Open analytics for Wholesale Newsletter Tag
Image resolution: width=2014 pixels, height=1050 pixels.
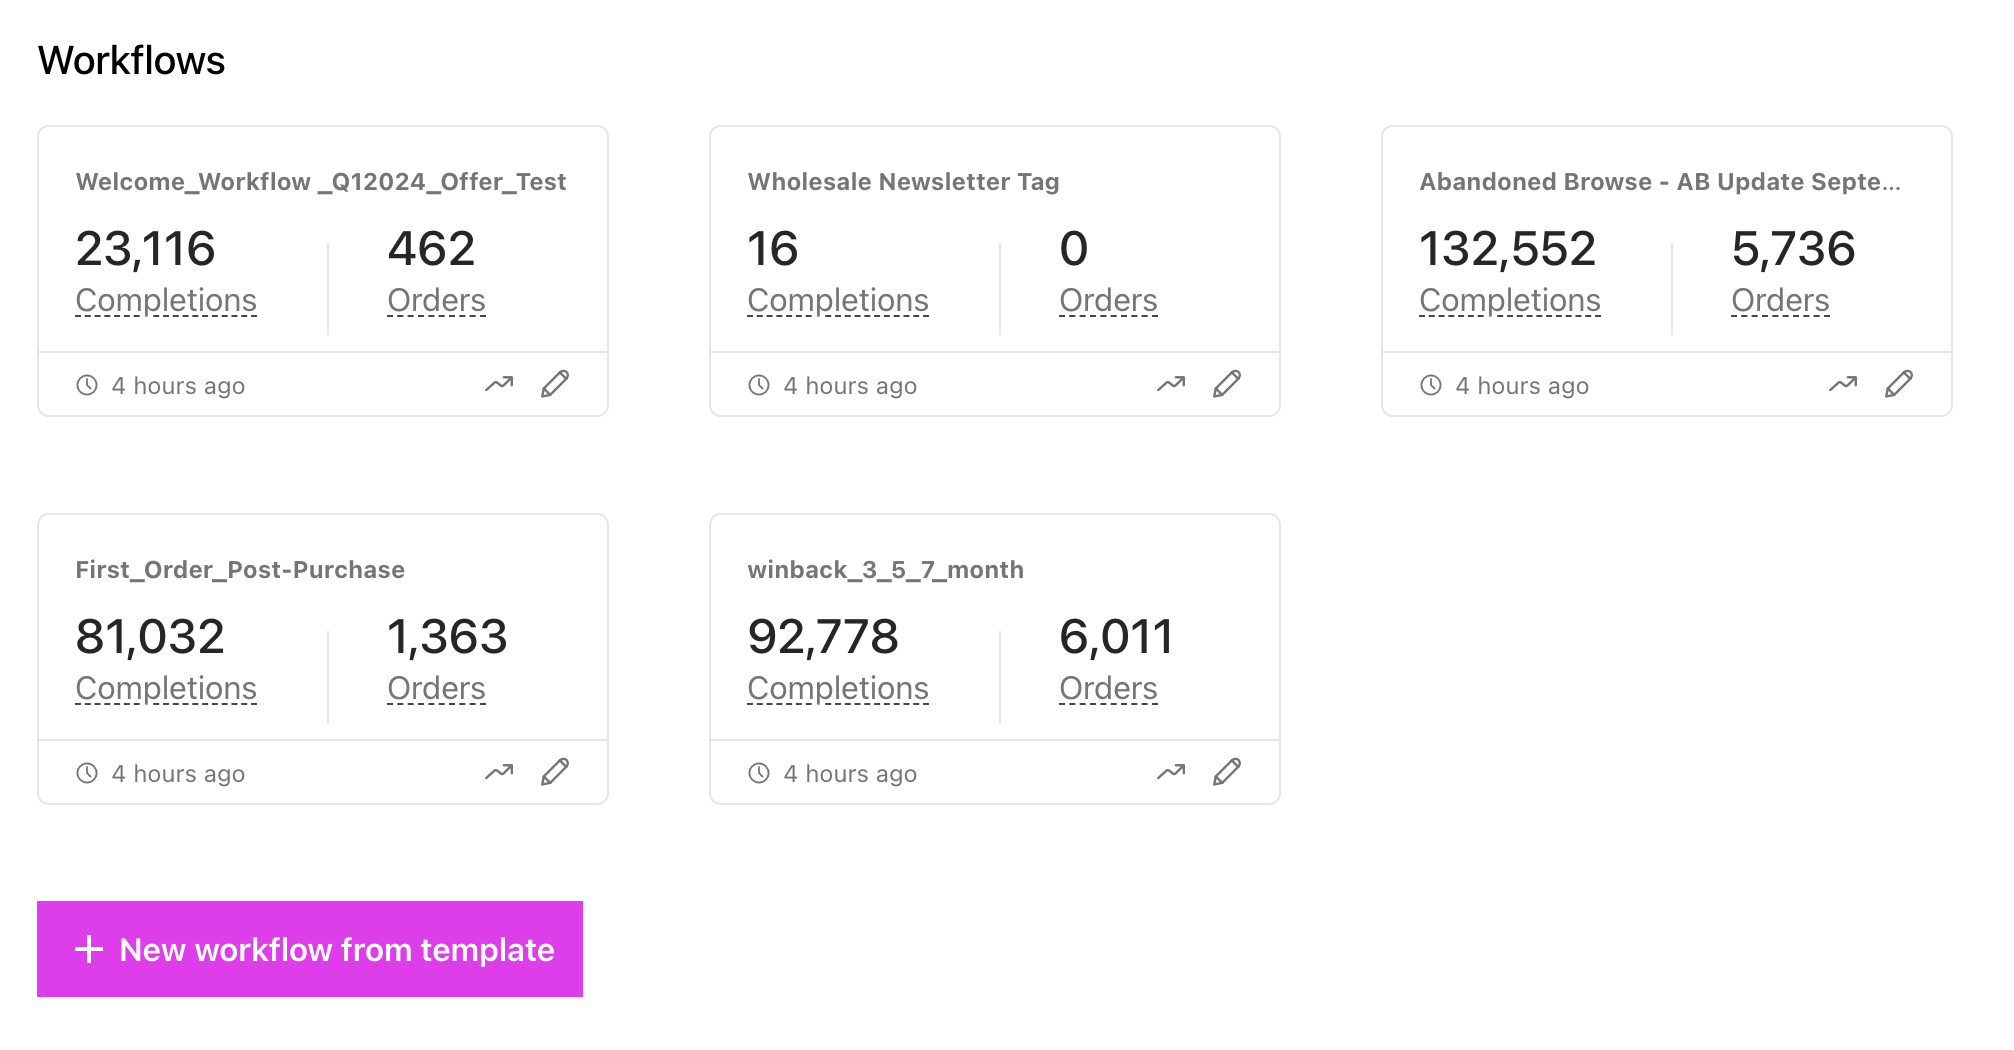1170,383
